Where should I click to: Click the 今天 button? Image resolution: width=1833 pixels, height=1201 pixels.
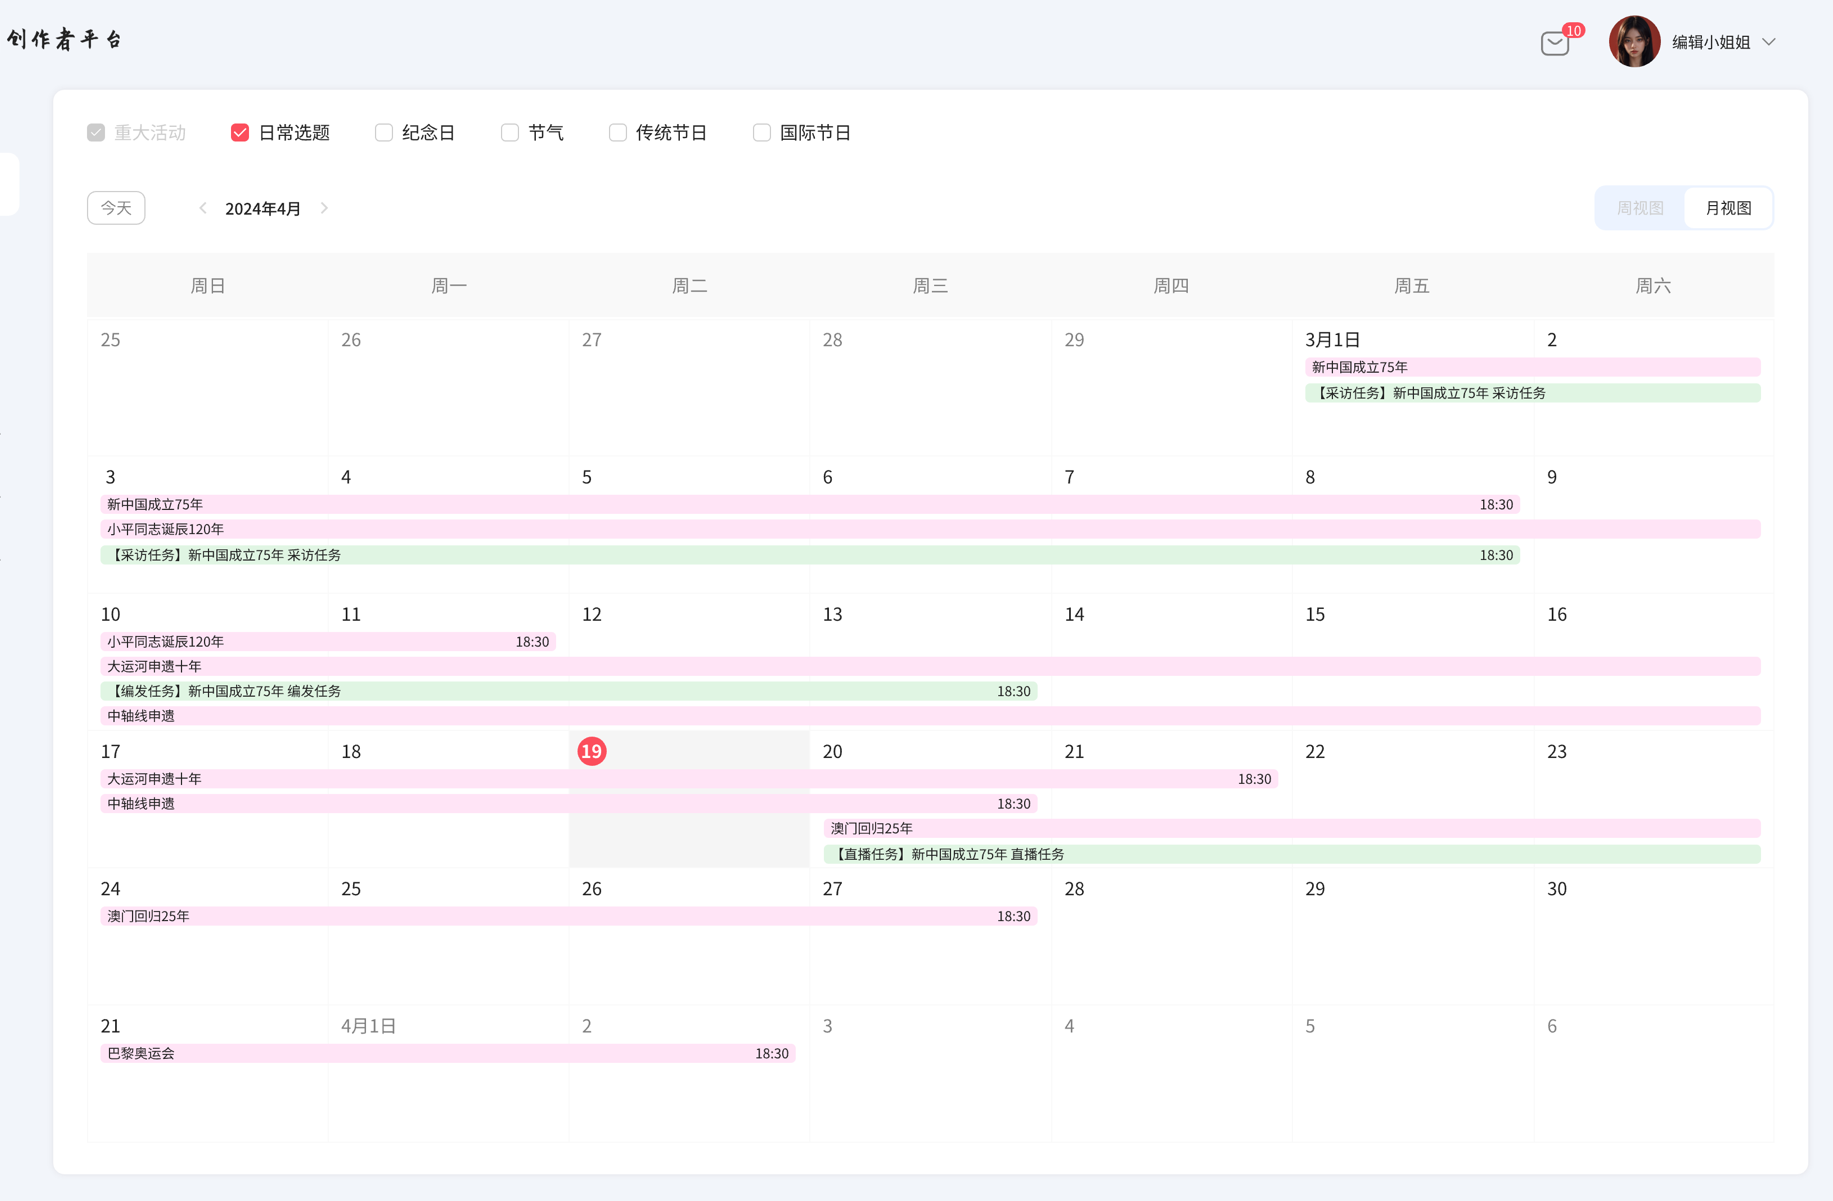point(116,208)
